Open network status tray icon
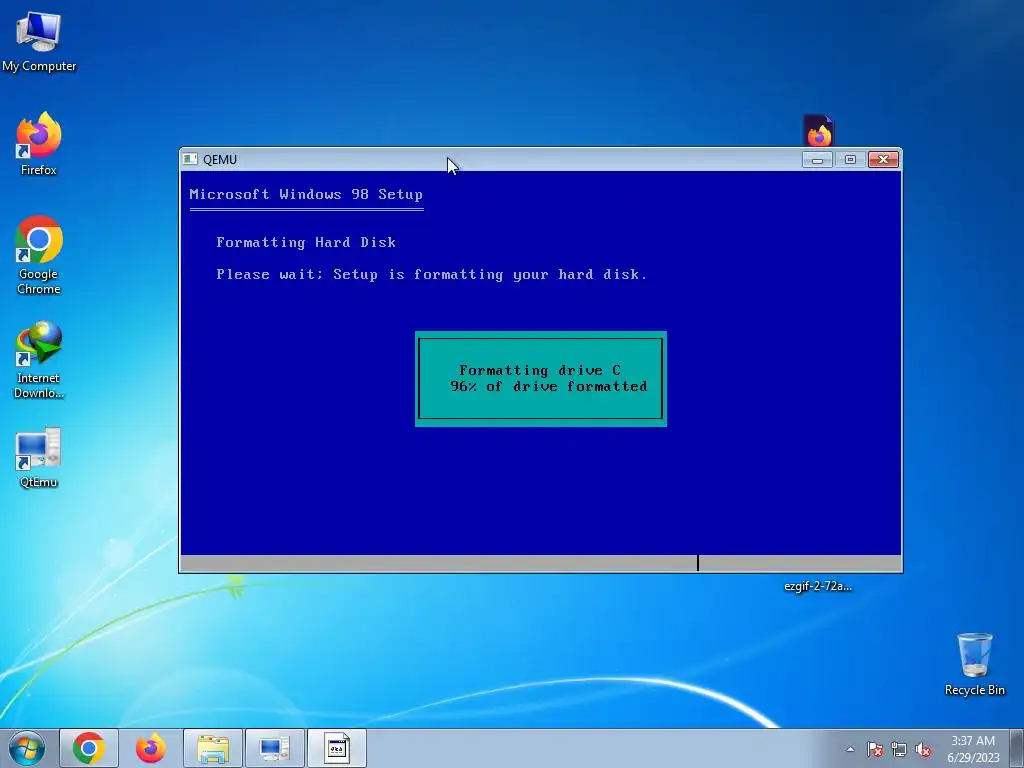 tap(899, 749)
